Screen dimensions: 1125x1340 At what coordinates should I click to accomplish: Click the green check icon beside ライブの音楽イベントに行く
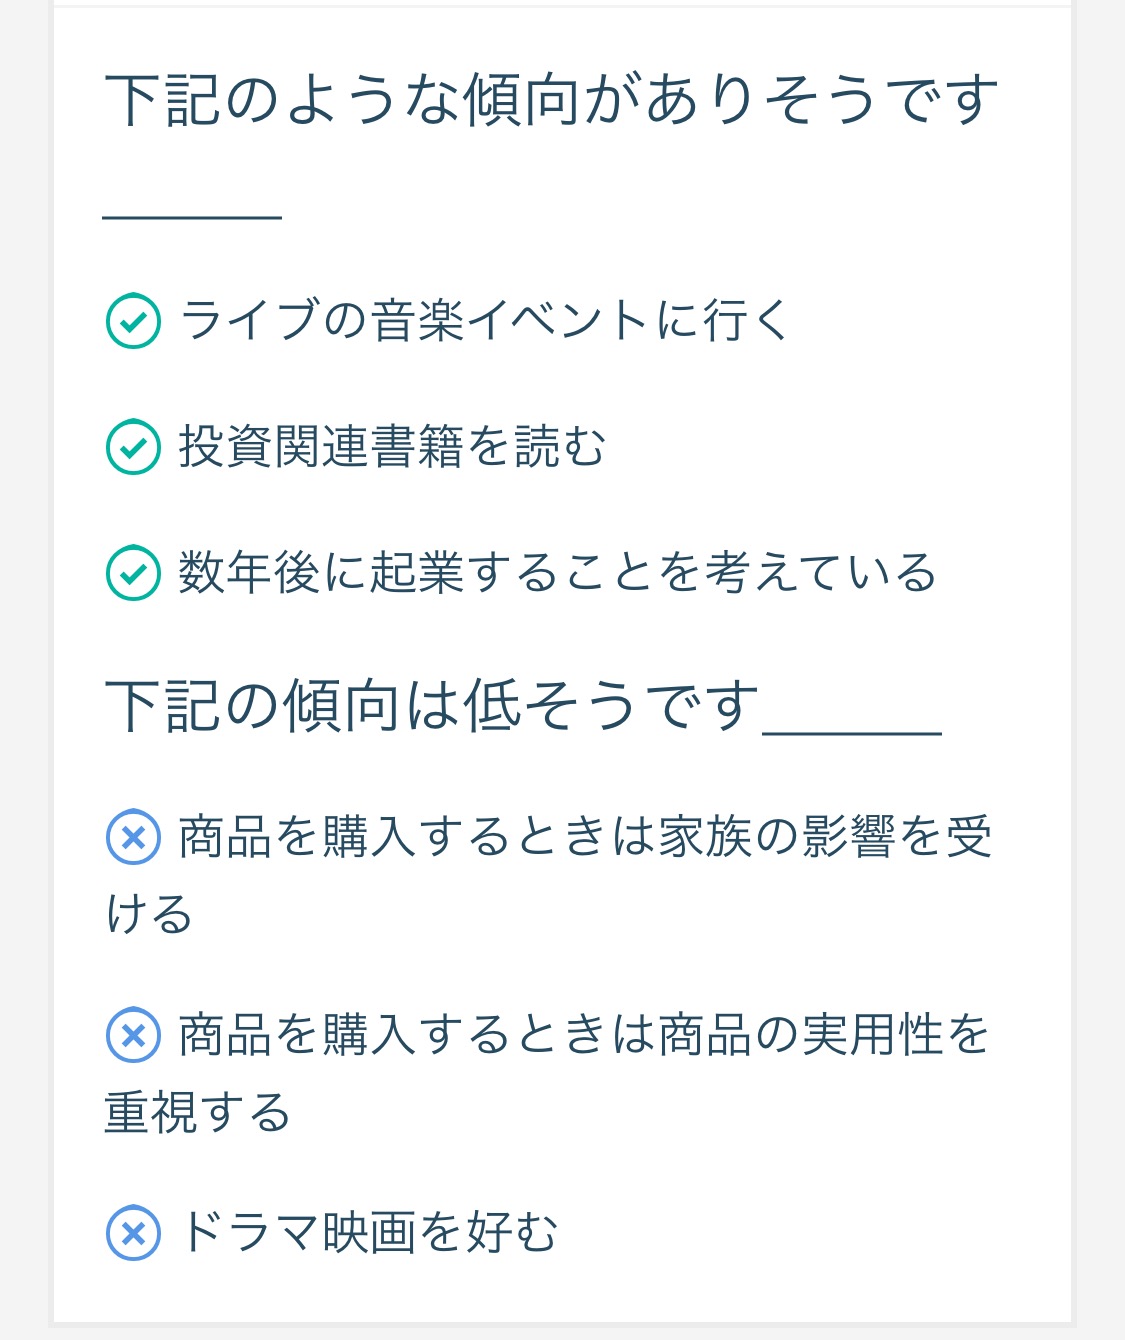click(133, 321)
